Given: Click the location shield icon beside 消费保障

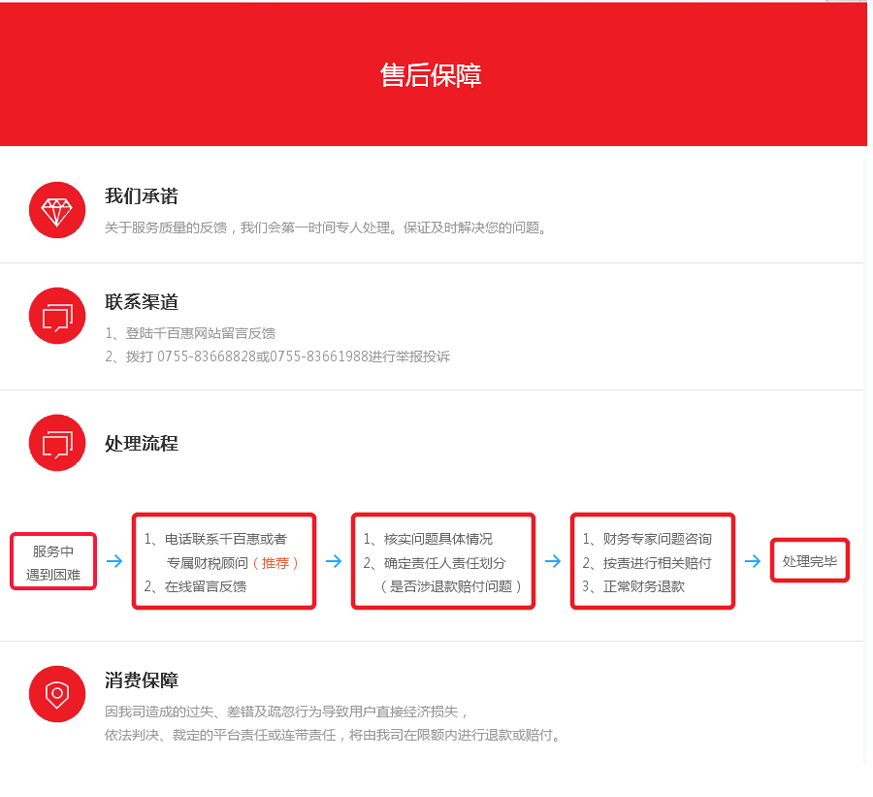Looking at the screenshot, I should coord(56,693).
